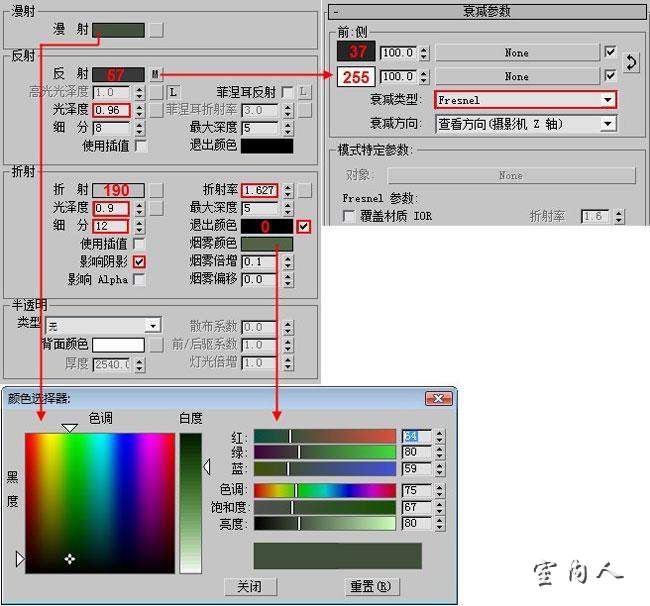Click the 烟雾倍增 spinner arrows
The image size is (650, 606).
click(x=288, y=262)
